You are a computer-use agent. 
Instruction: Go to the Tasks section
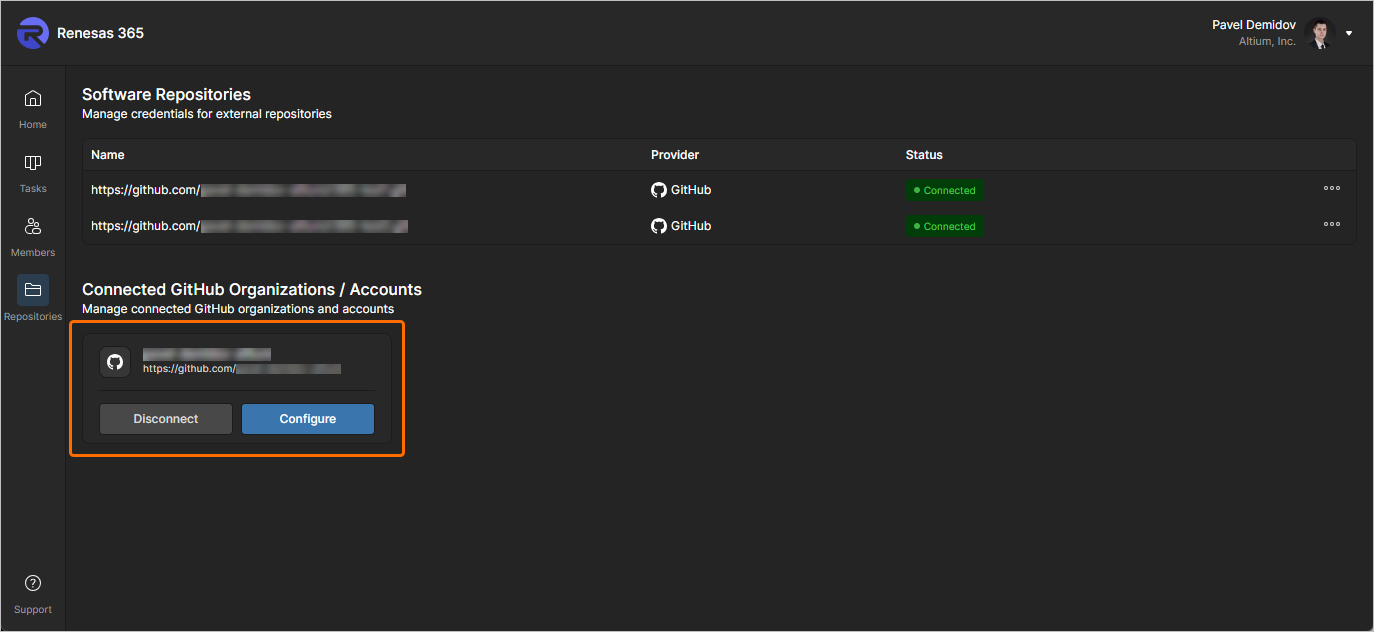(33, 163)
